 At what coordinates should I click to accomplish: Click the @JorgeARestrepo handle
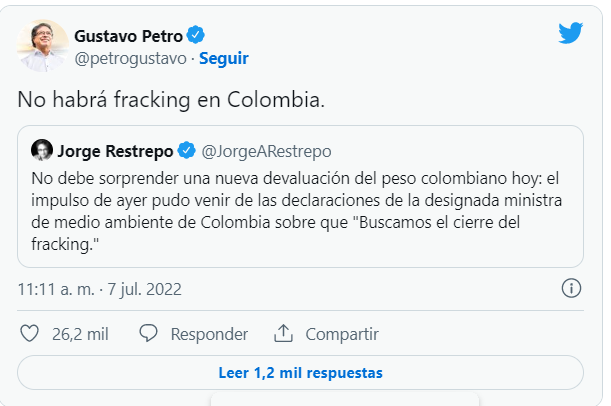pos(265,151)
